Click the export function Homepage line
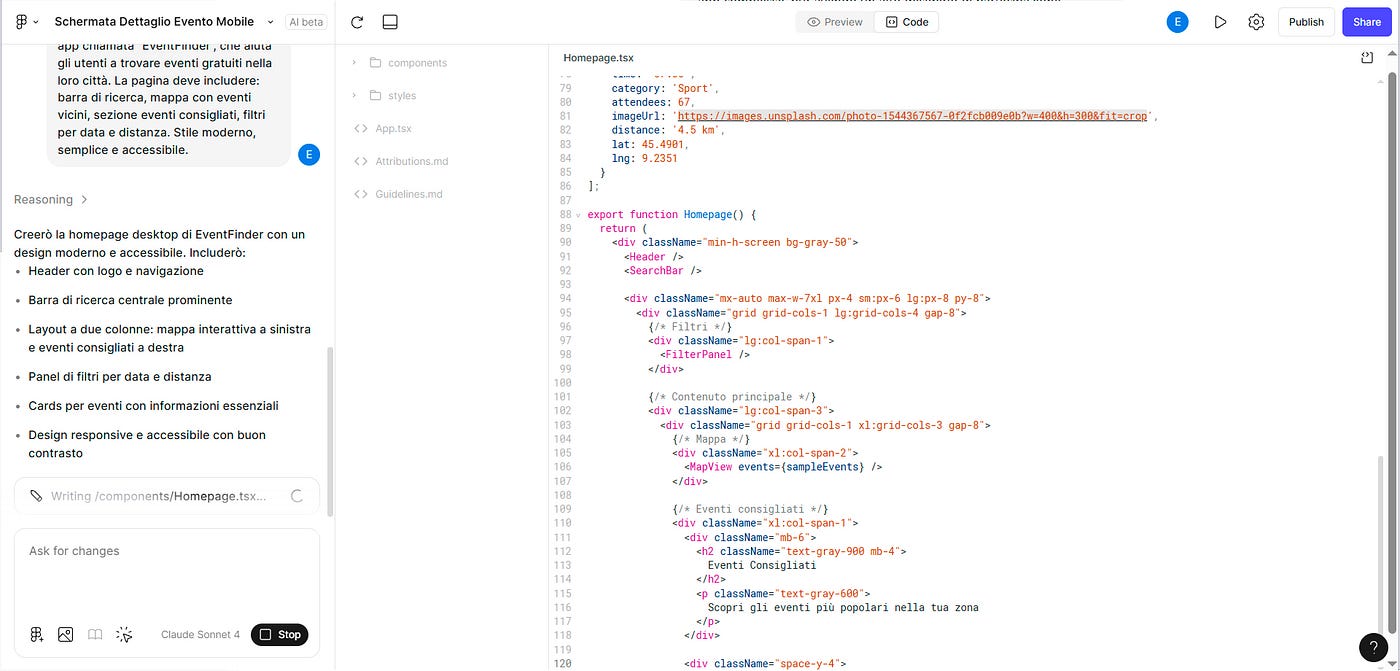The width and height of the screenshot is (1400, 671). 672,214
